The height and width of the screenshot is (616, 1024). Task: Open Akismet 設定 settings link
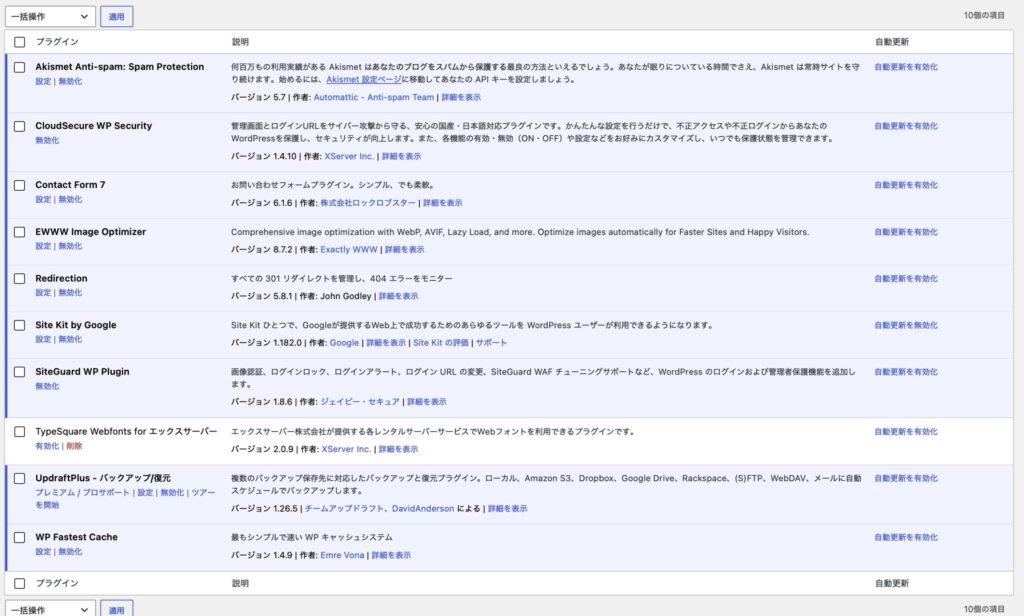(43, 82)
